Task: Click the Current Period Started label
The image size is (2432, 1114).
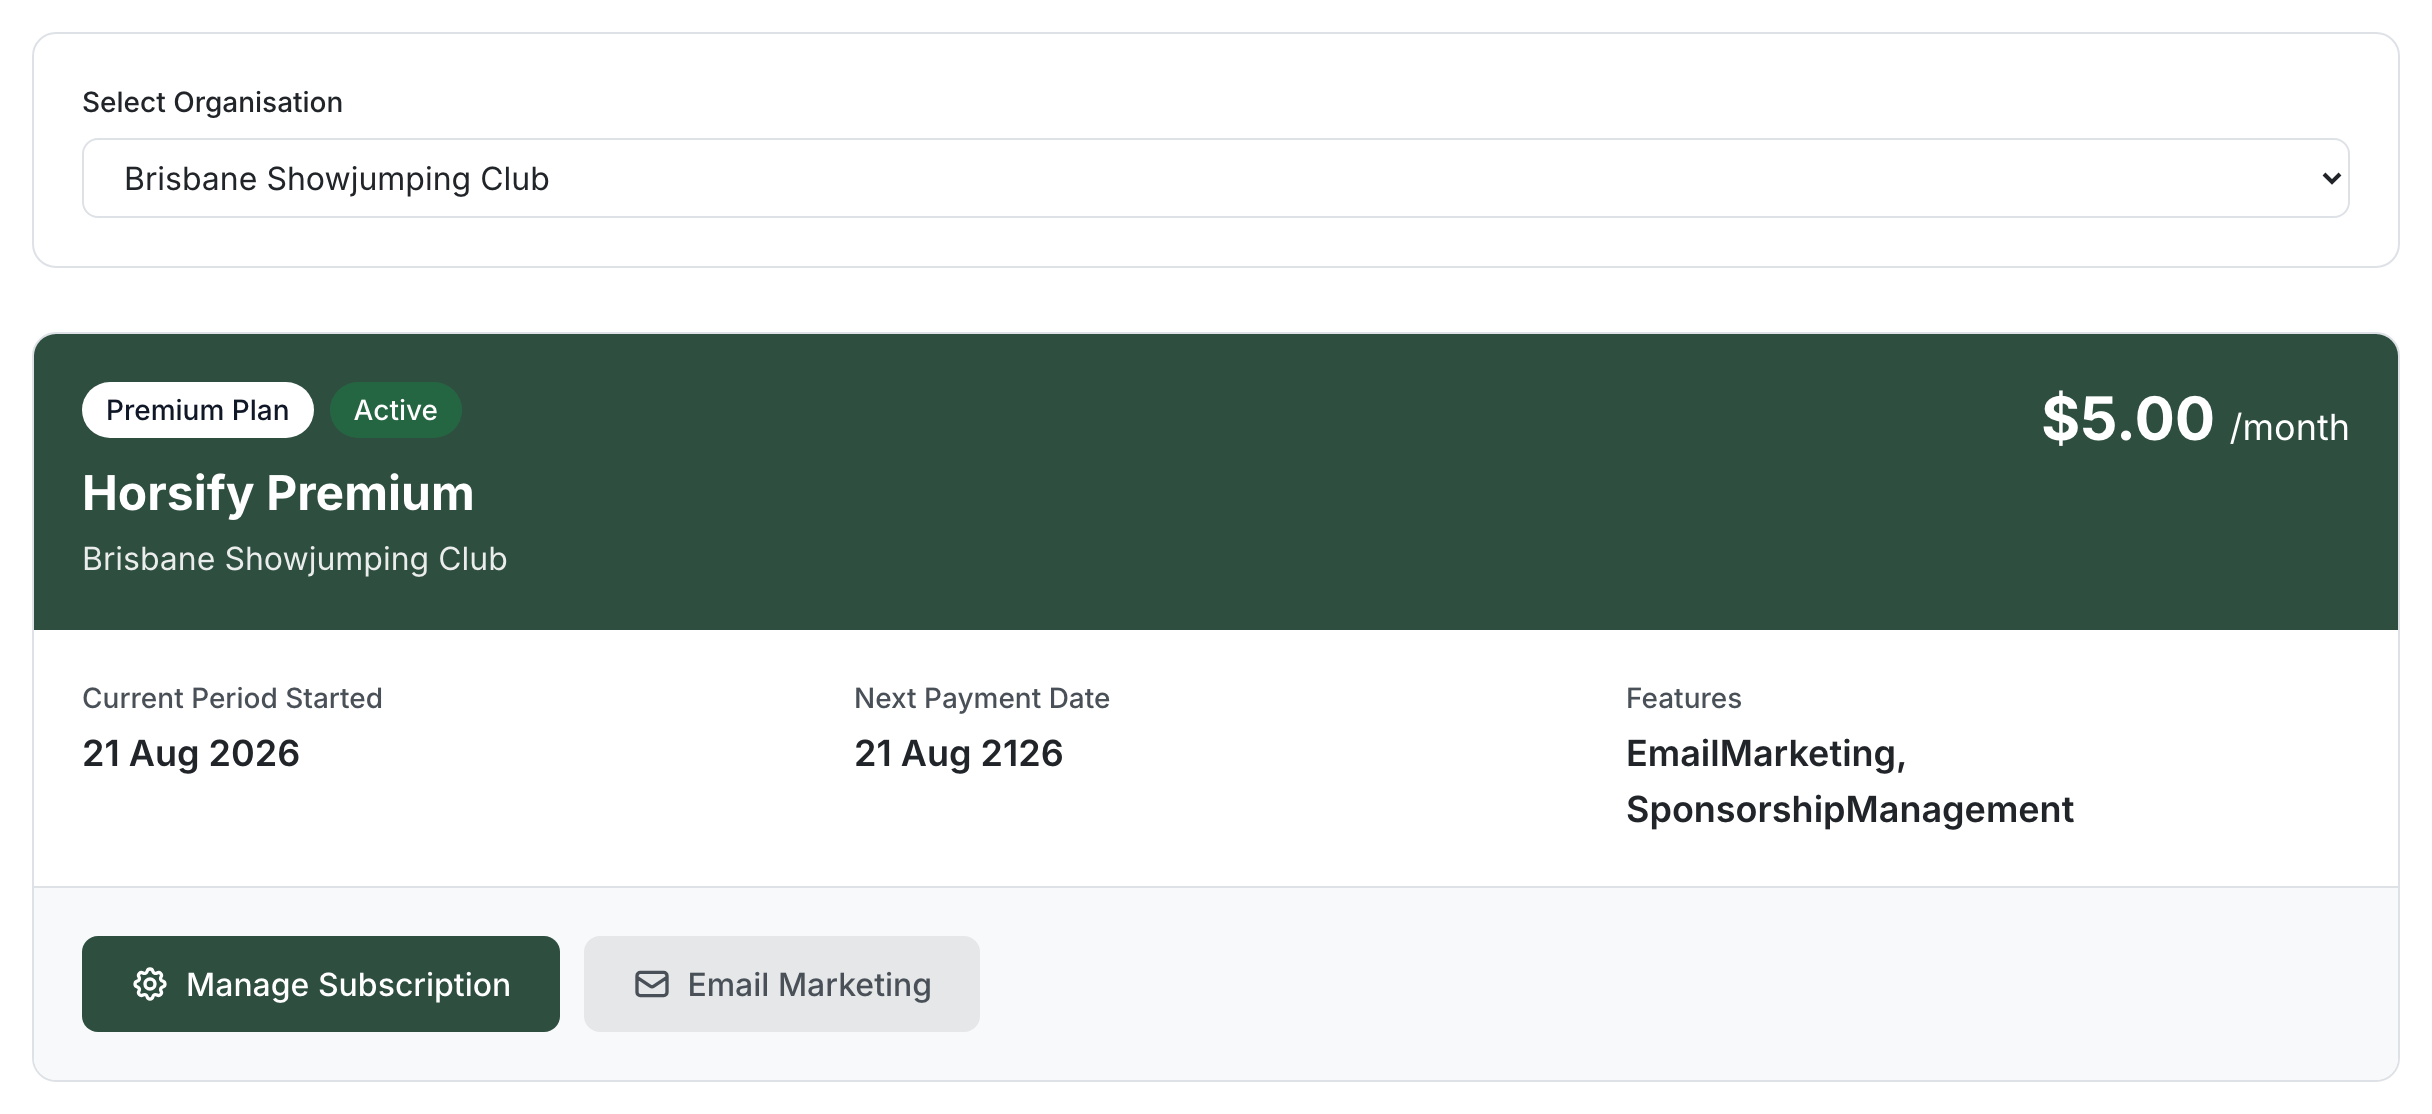Action: pos(232,698)
